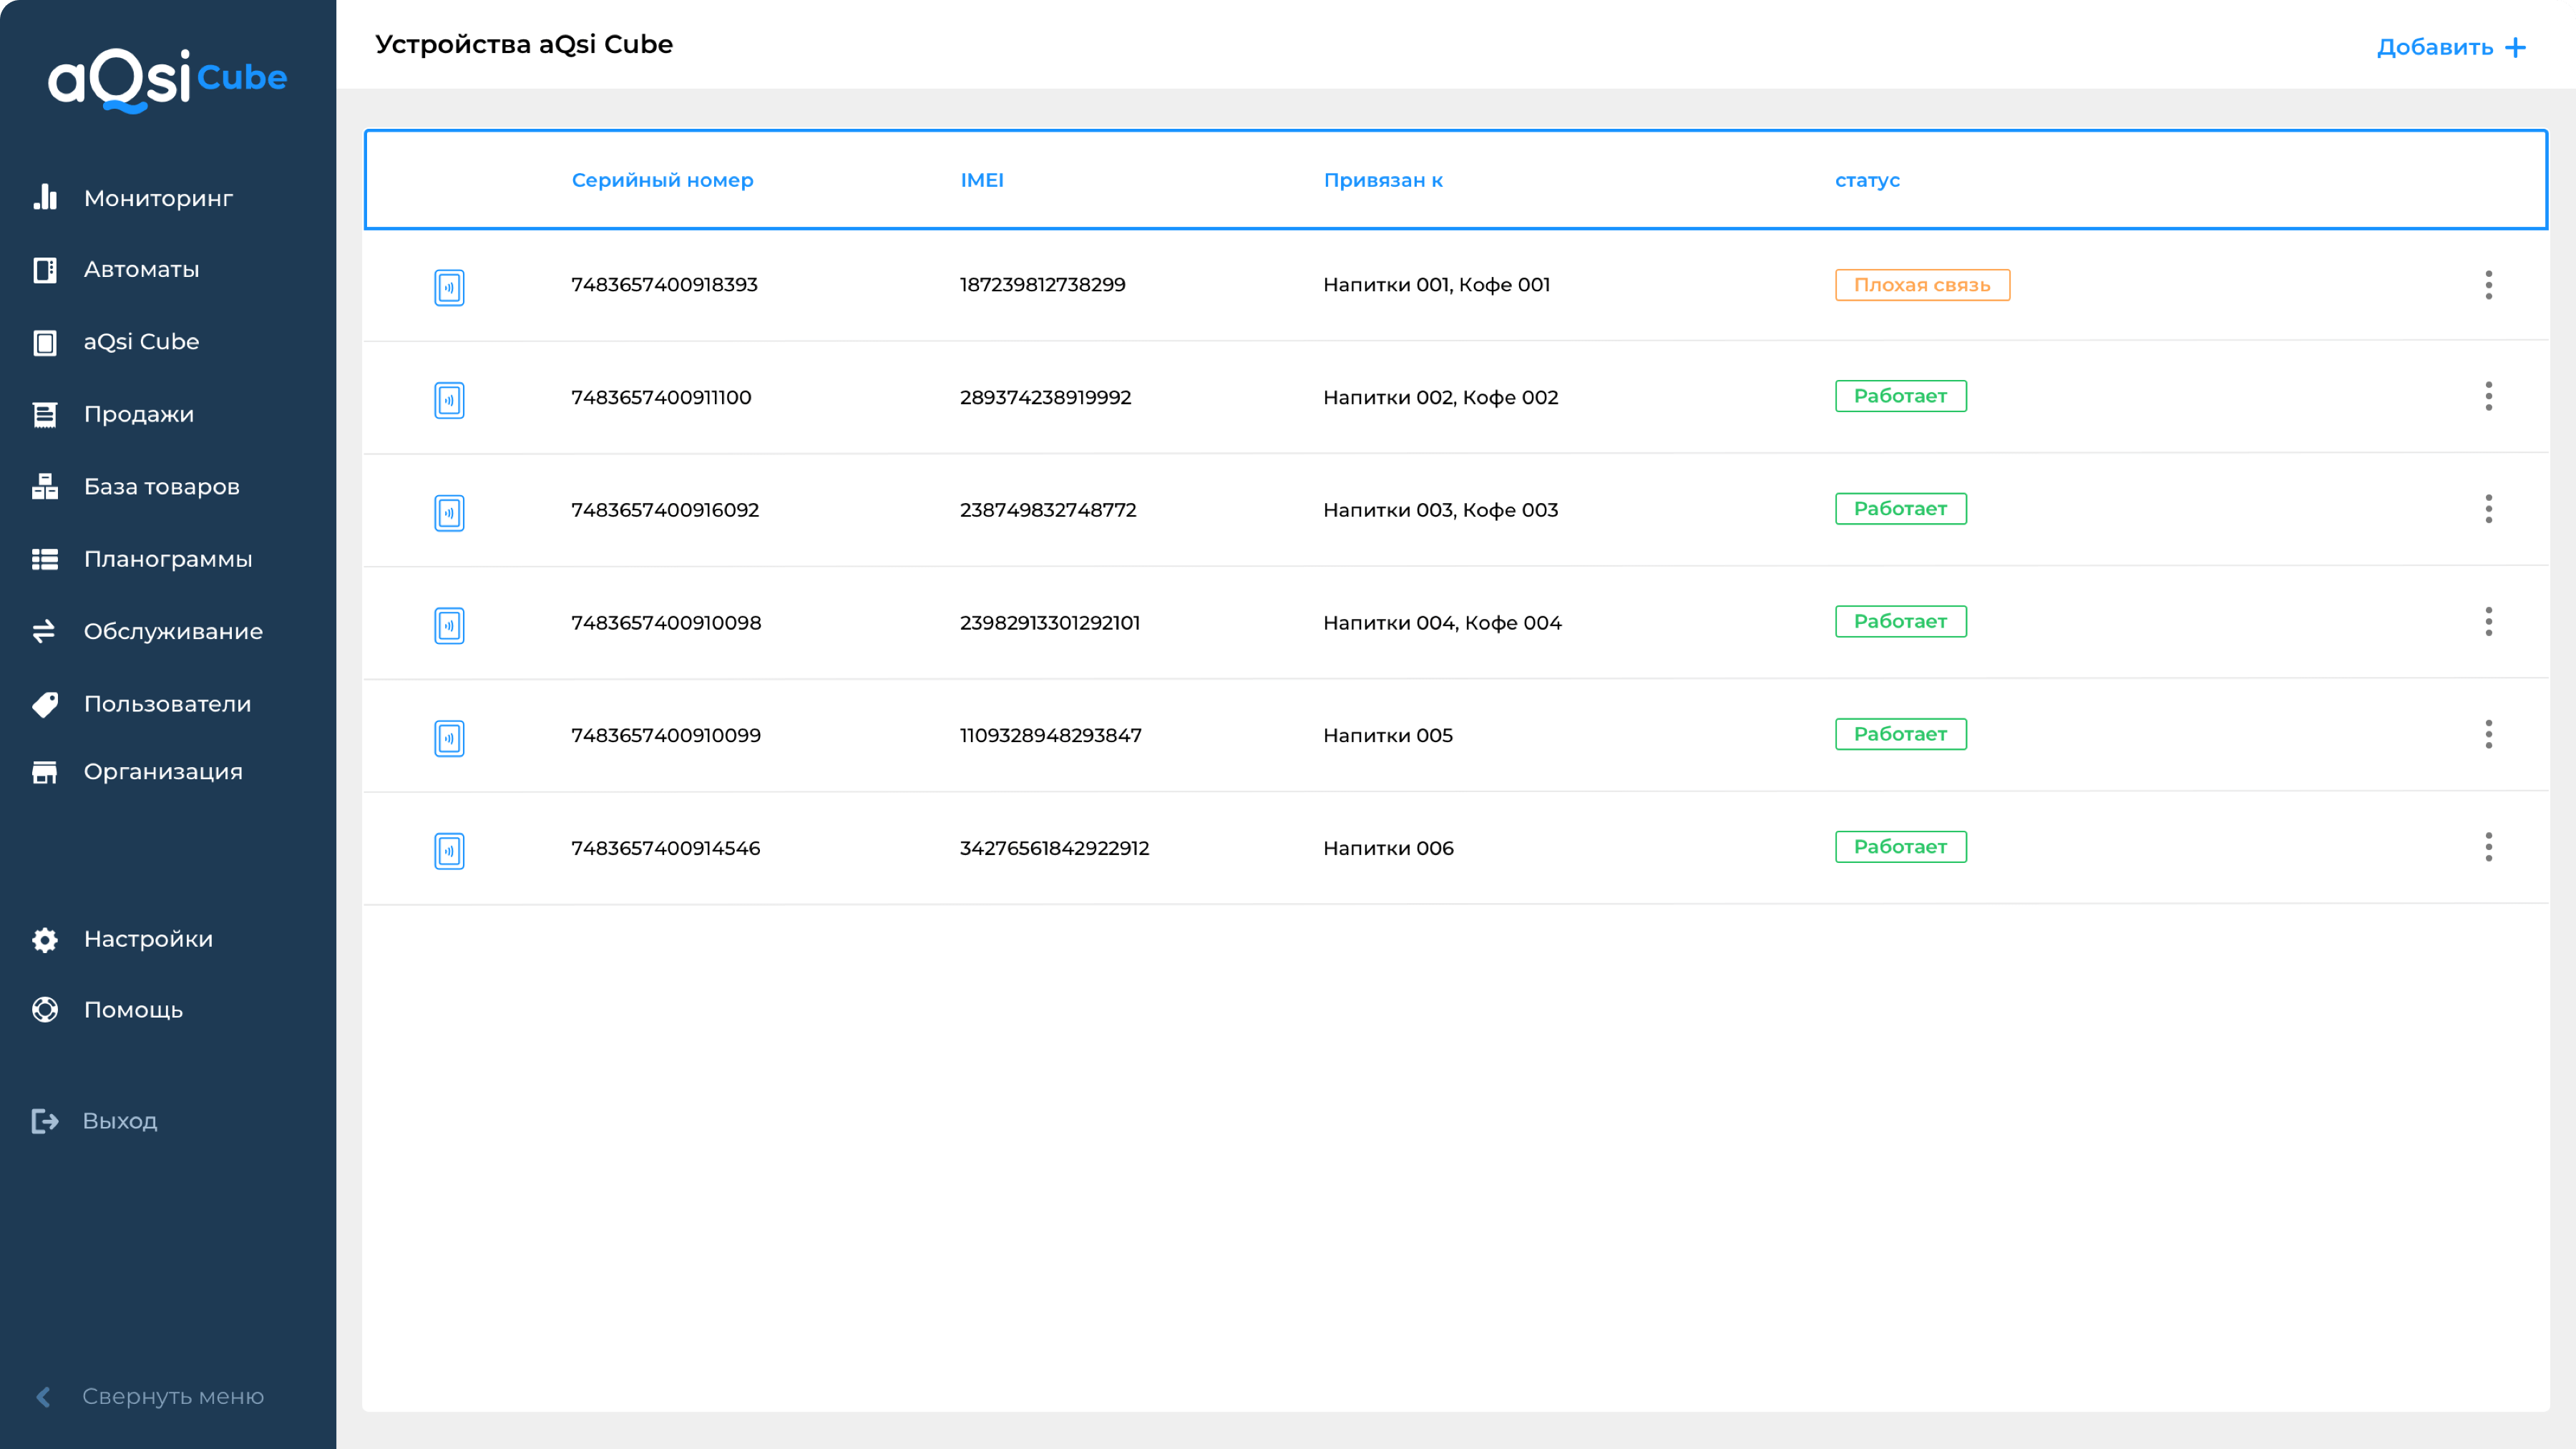Viewport: 2576px width, 1449px height.
Task: Click the Устройства aQsi Cube page title
Action: (x=524, y=45)
